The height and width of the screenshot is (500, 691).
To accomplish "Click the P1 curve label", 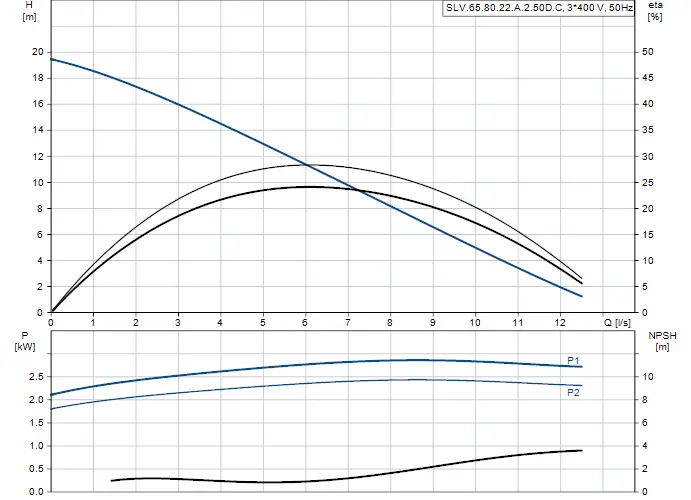I will (x=573, y=361).
